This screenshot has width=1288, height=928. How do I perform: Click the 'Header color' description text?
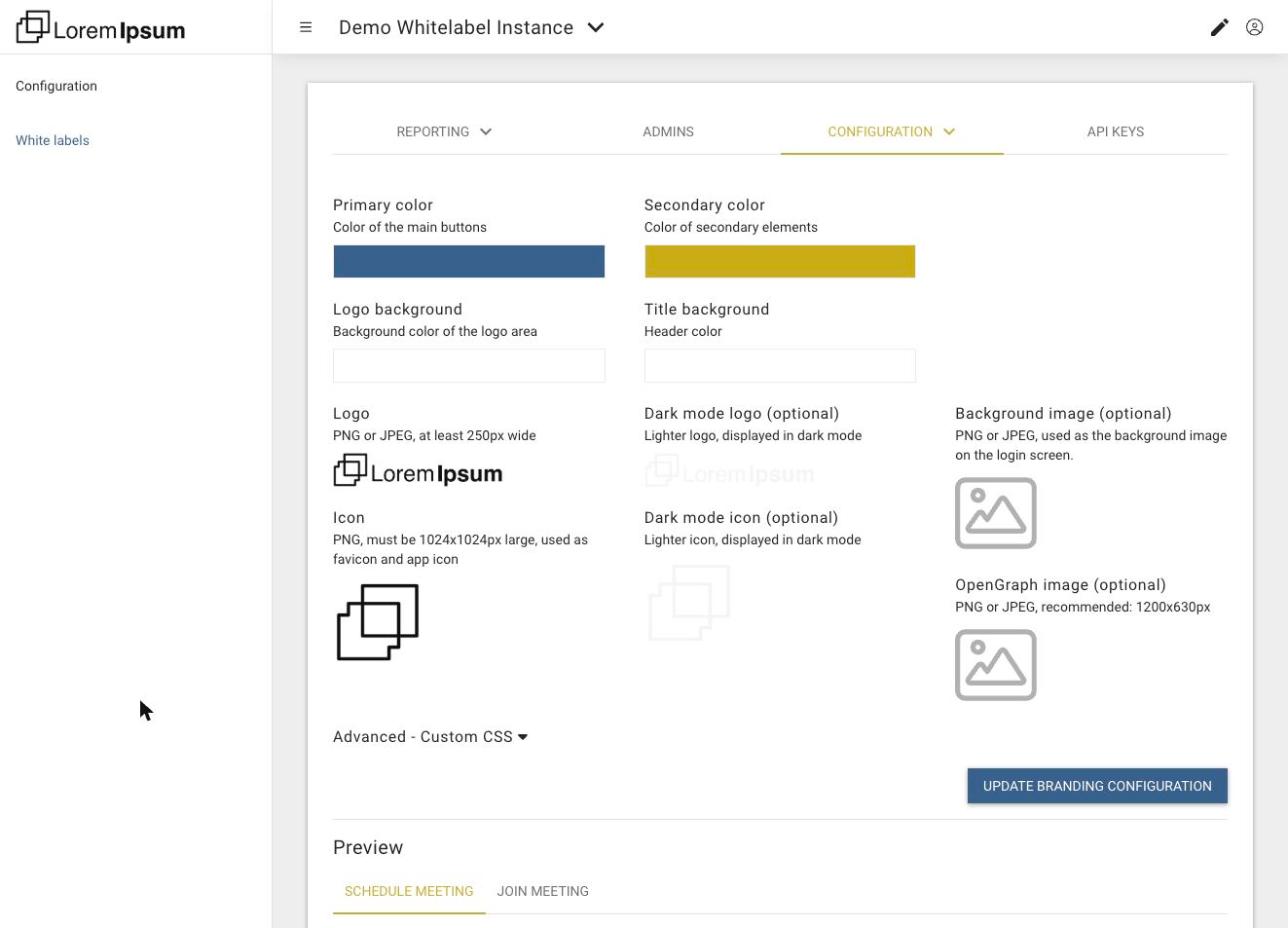[x=683, y=332]
